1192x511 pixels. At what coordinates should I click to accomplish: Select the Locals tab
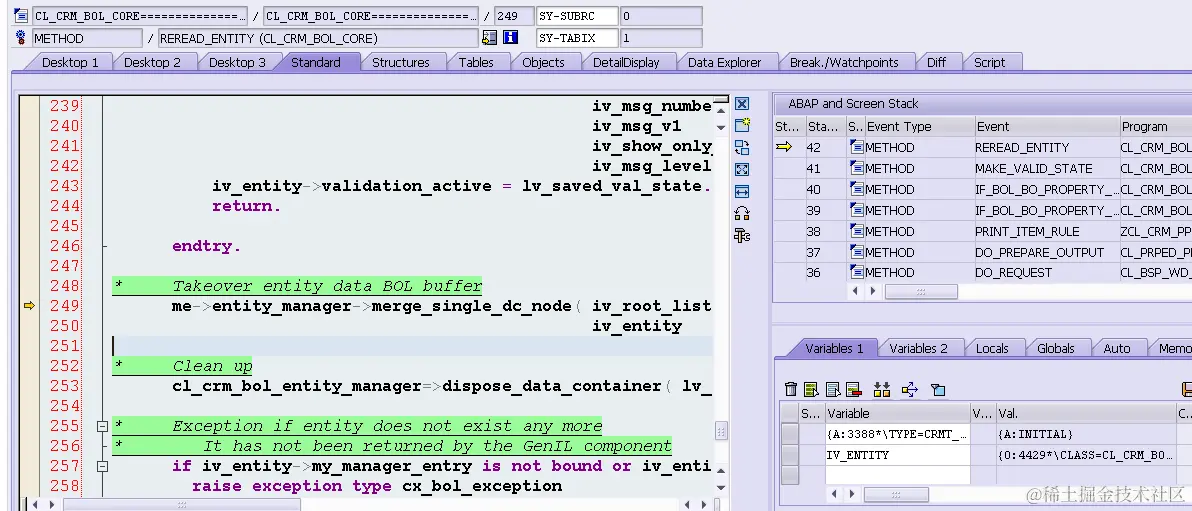pos(992,348)
